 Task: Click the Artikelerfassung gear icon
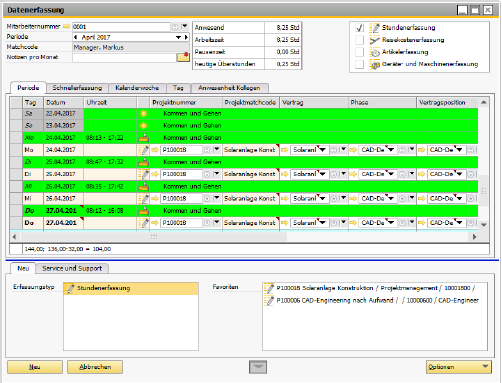point(375,52)
